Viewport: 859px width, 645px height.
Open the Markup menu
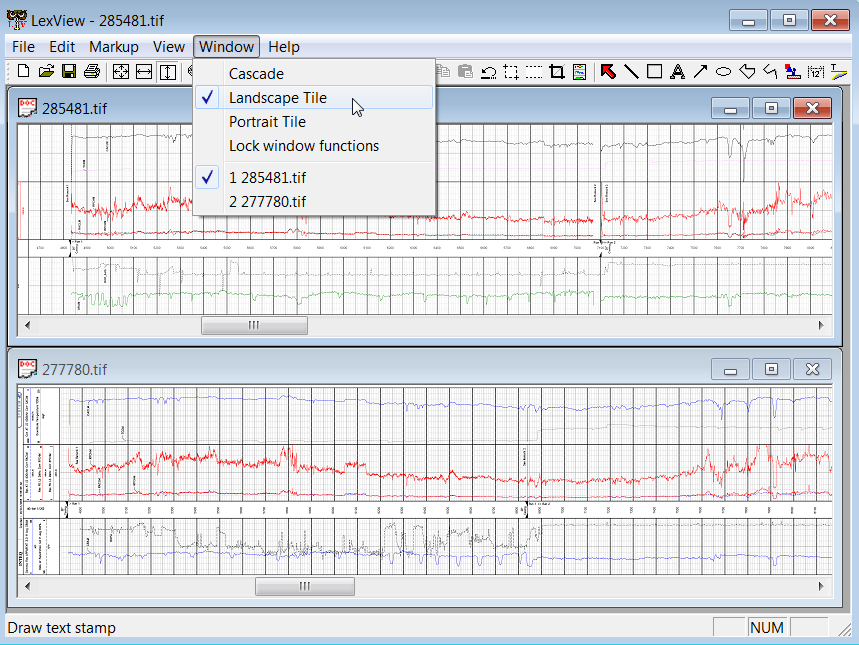(114, 47)
